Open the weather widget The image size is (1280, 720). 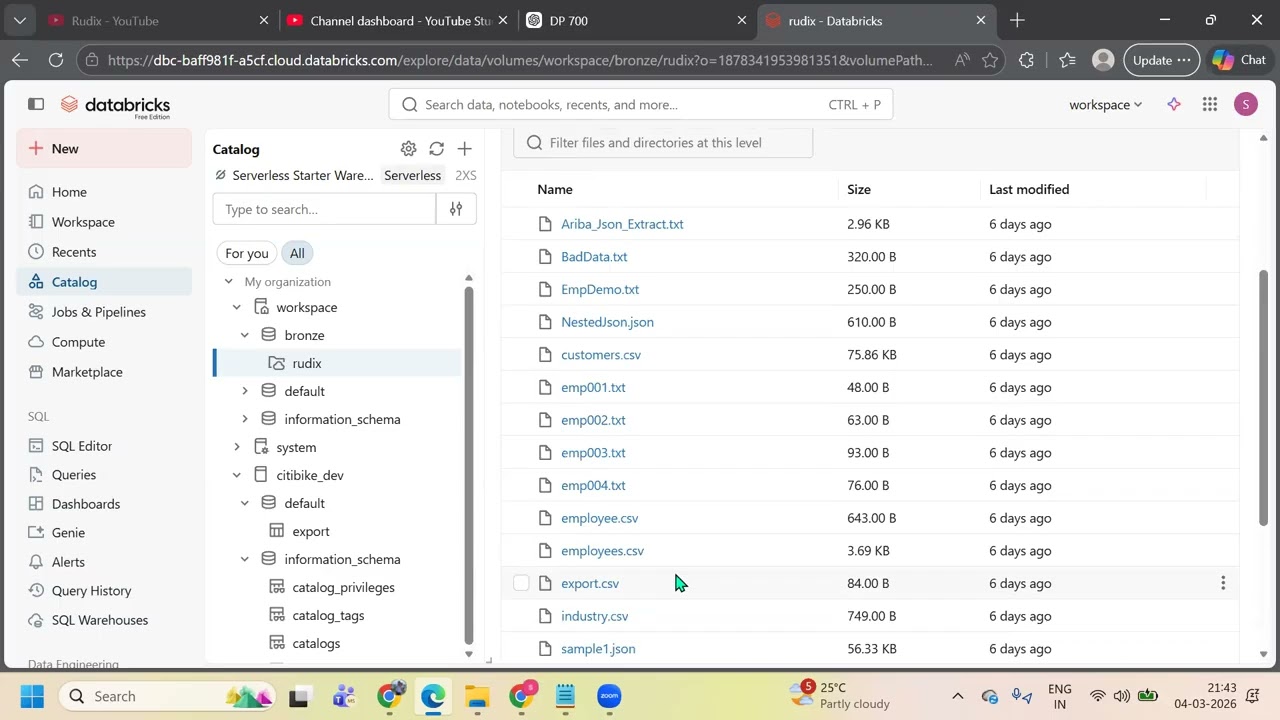840,695
